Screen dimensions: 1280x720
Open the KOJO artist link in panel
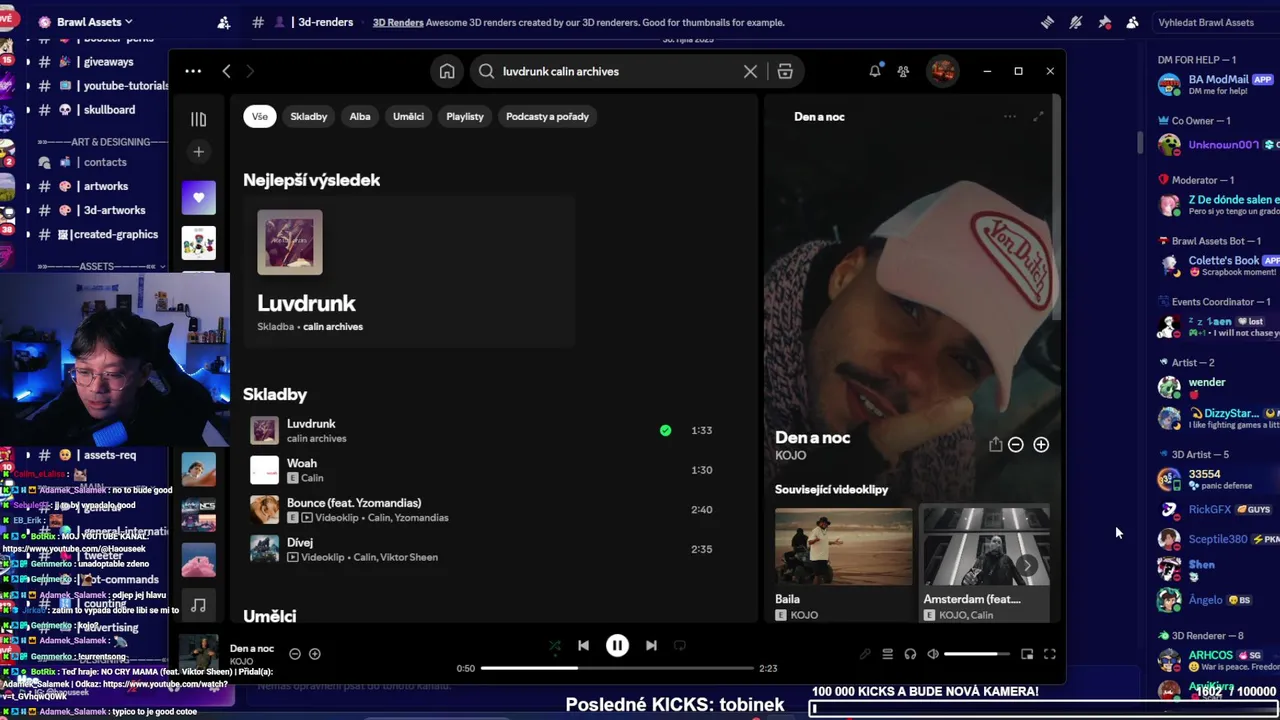click(790, 456)
